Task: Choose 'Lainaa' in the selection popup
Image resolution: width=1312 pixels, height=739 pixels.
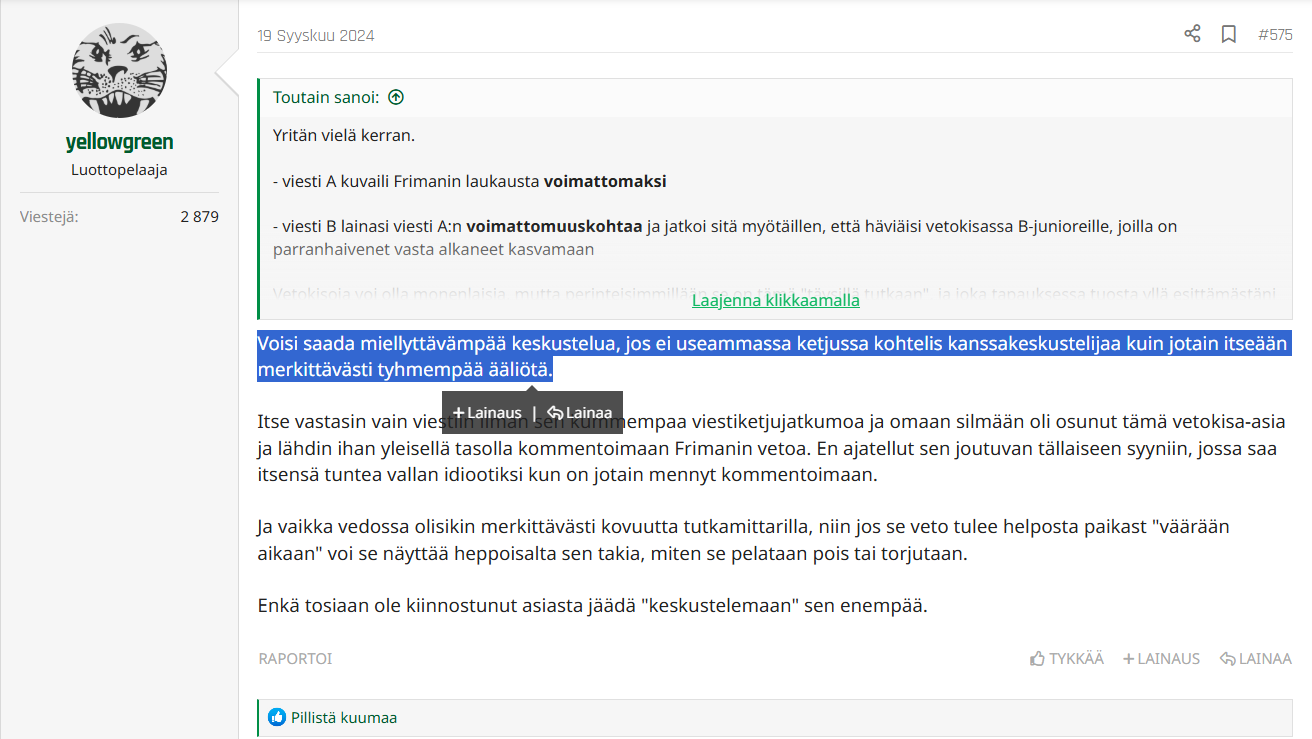Action: point(580,412)
